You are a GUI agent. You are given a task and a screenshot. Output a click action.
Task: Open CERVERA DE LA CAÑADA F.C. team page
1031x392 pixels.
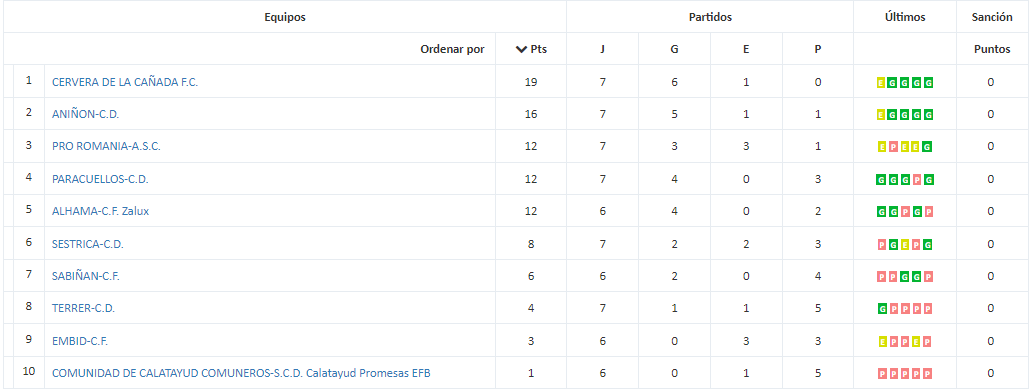(x=125, y=82)
